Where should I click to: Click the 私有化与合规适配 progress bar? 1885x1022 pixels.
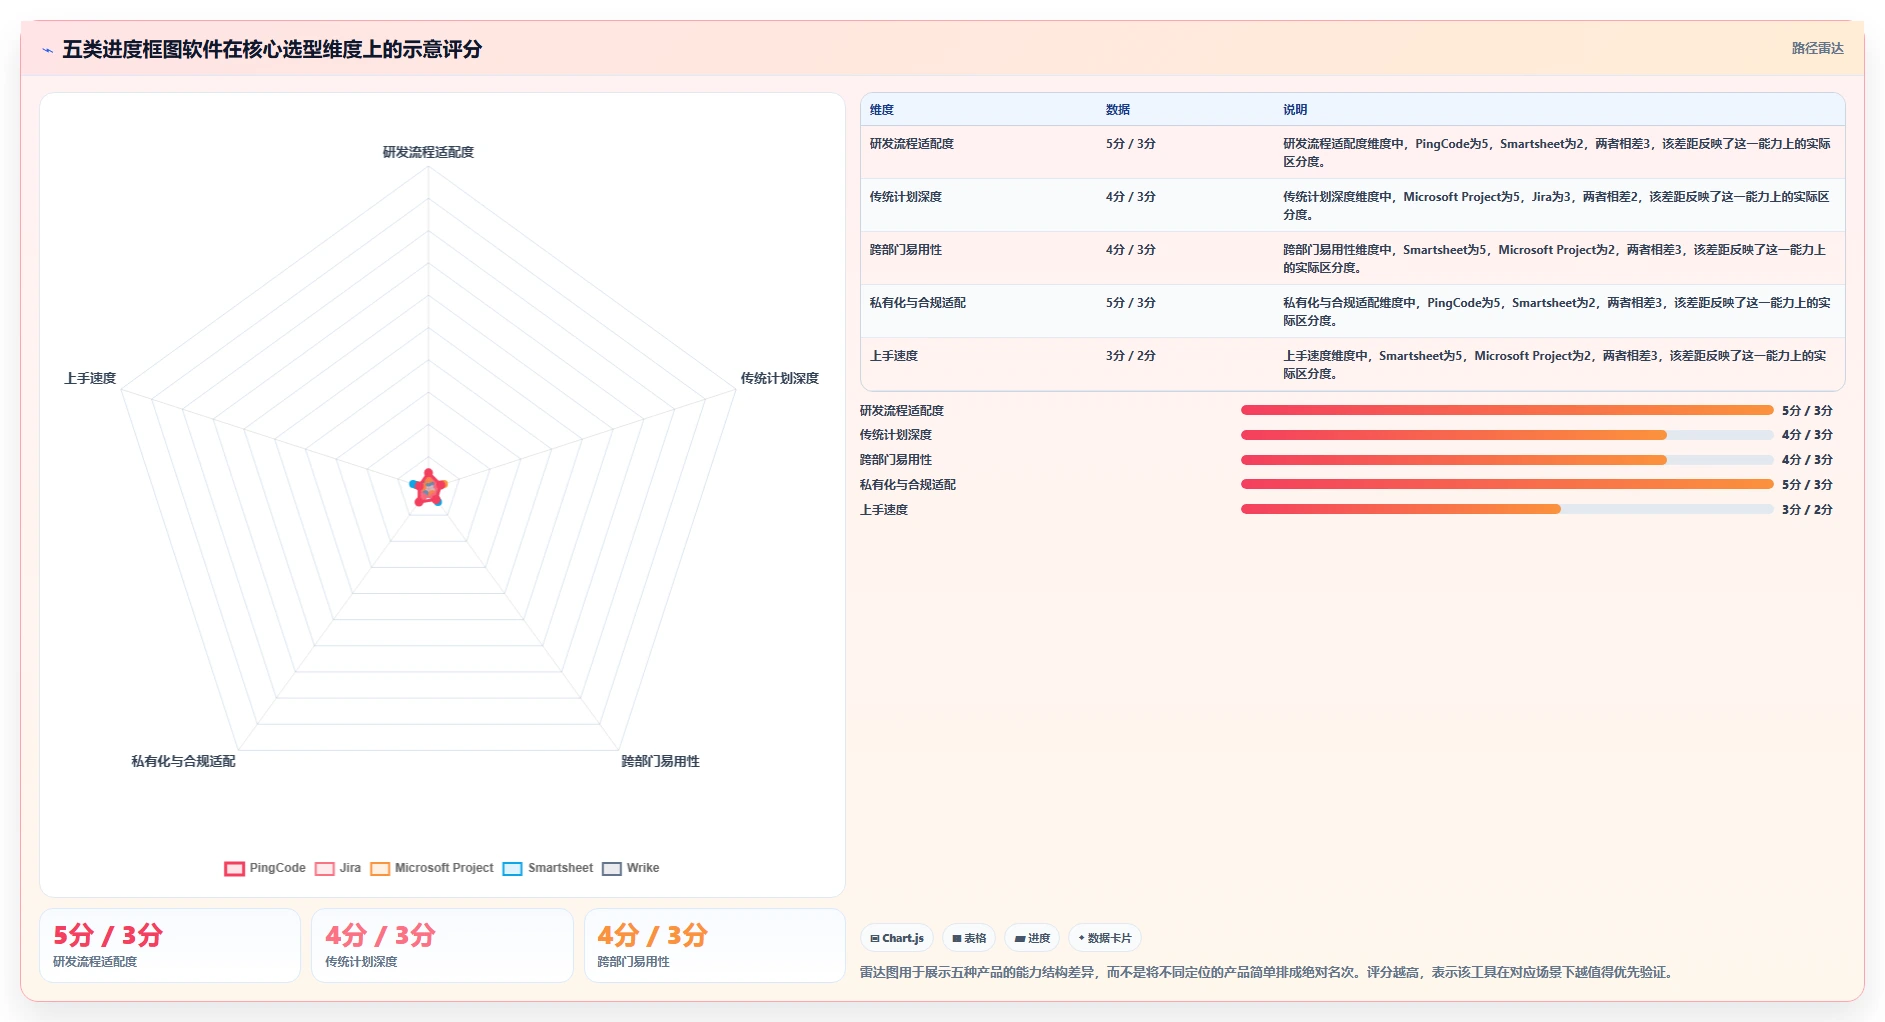[x=1507, y=484]
